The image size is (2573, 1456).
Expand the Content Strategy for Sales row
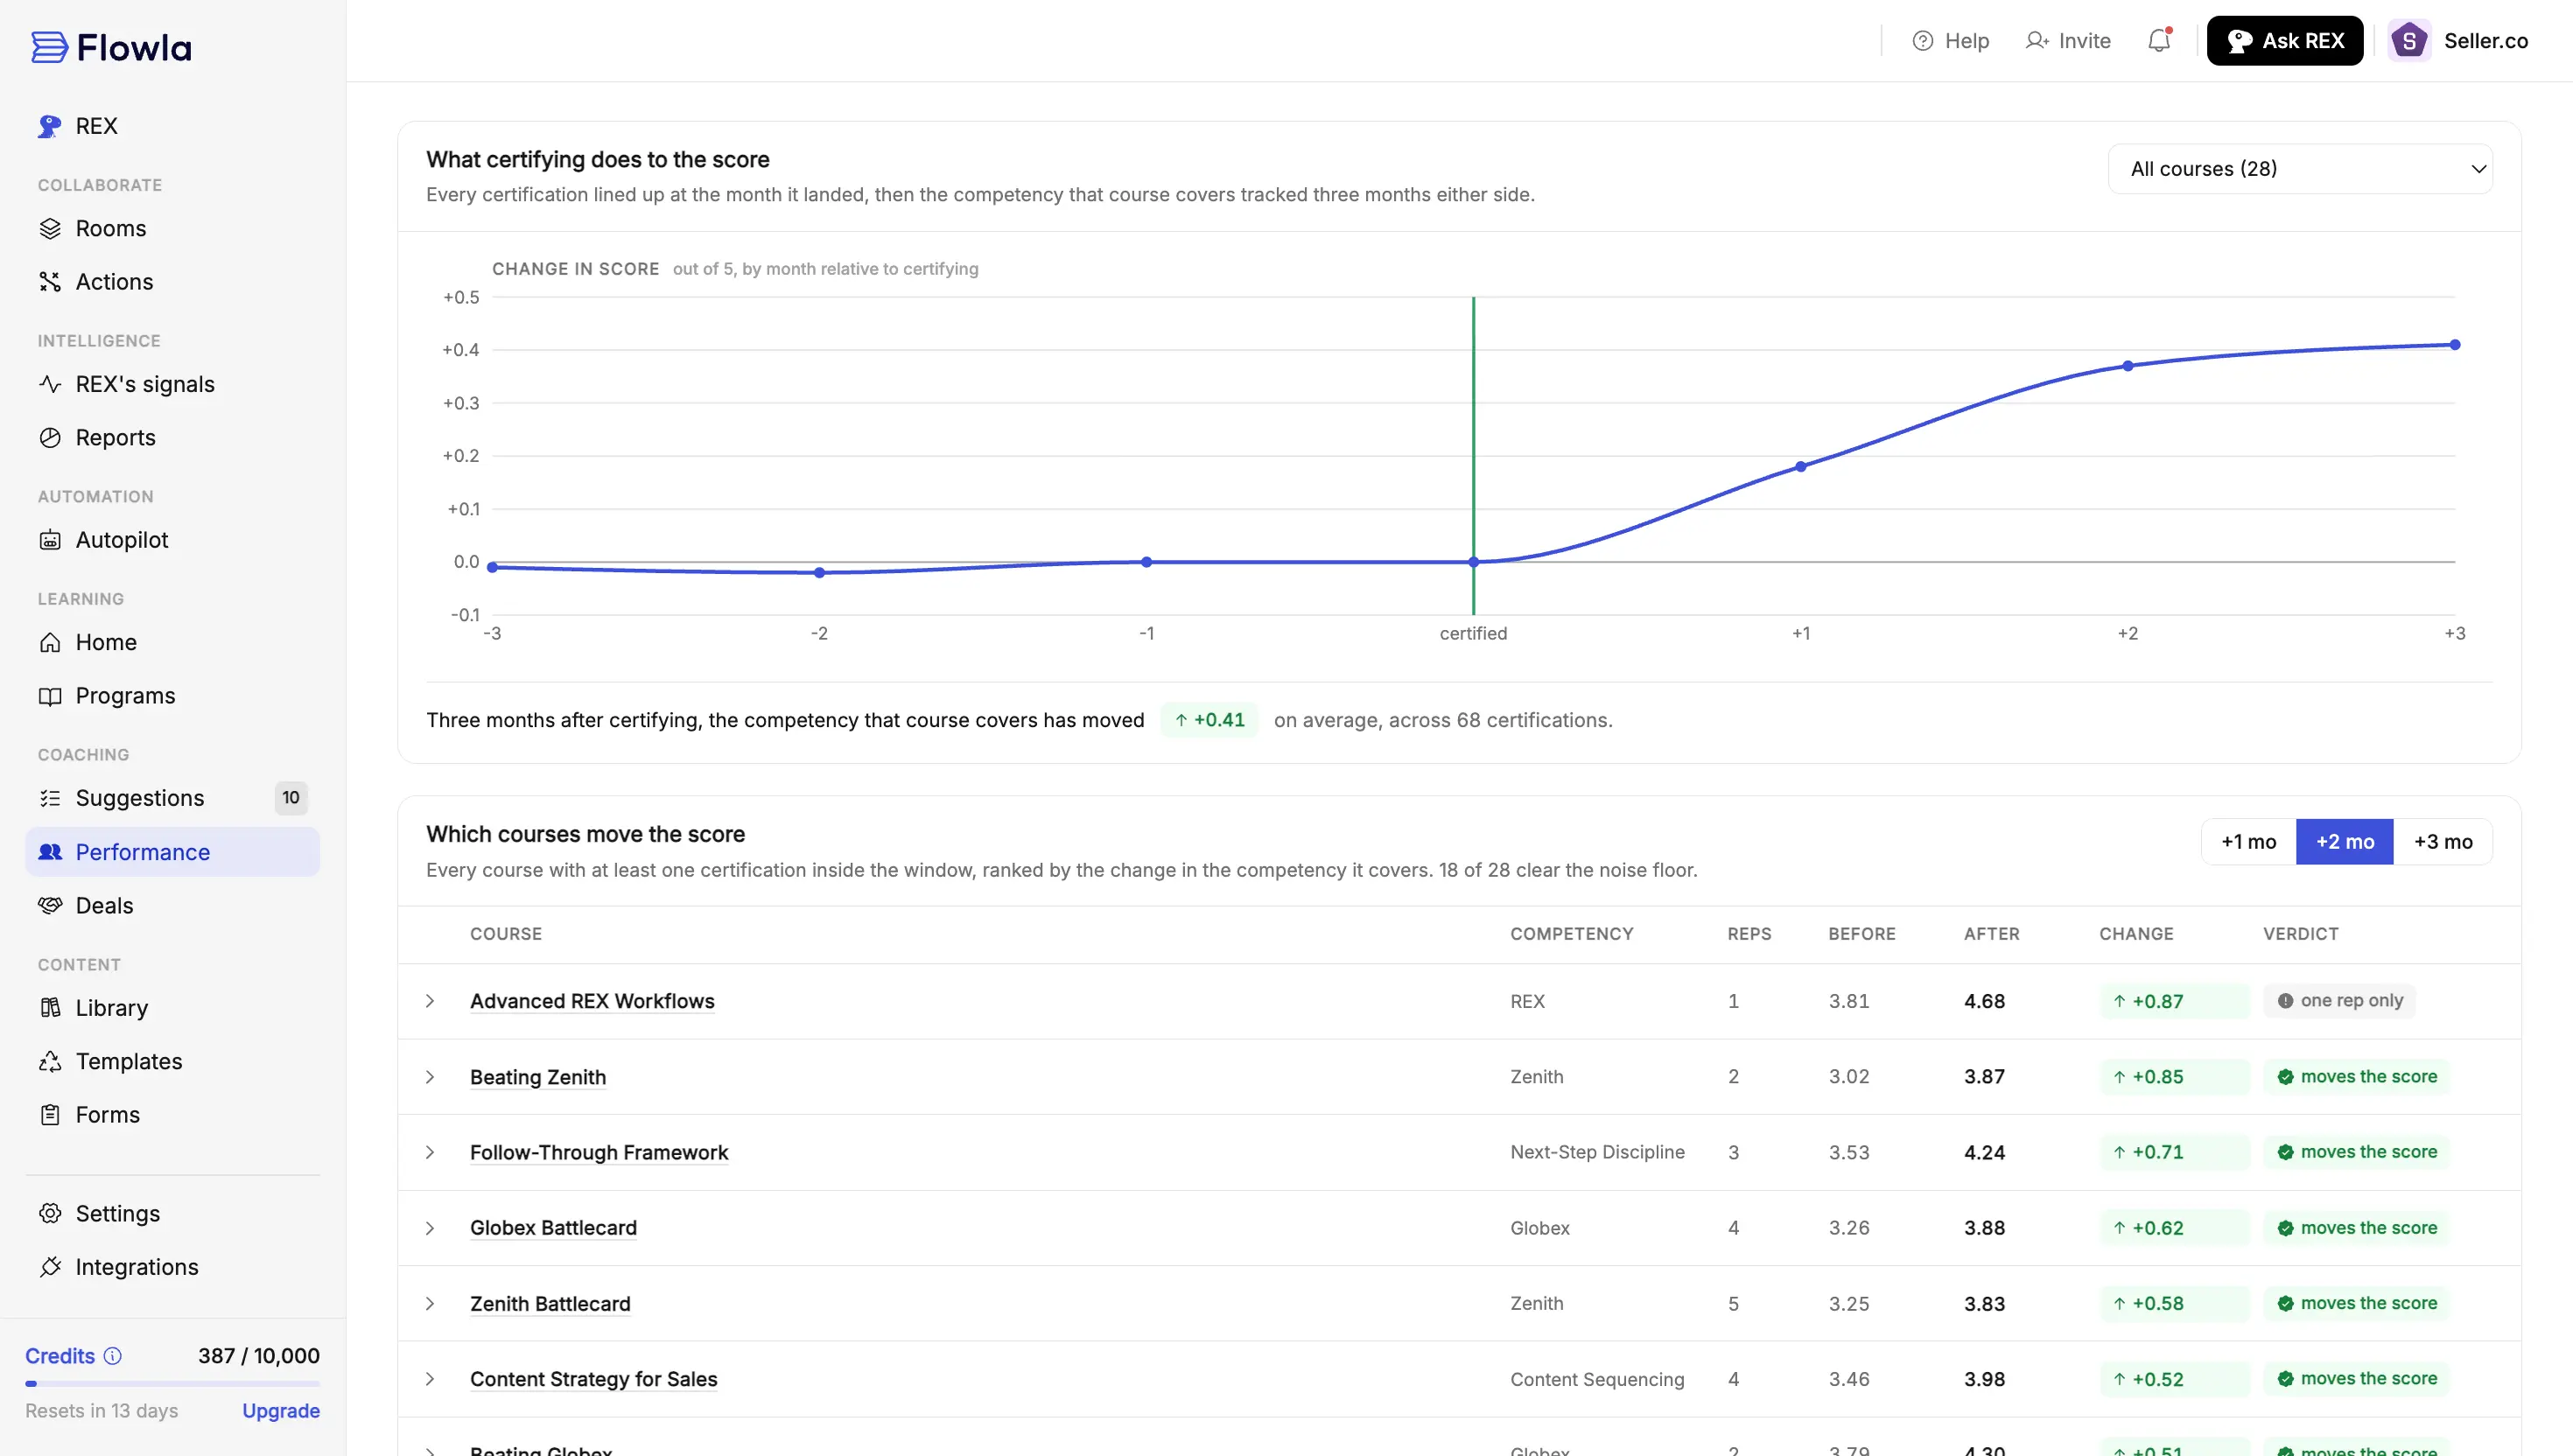click(x=430, y=1379)
